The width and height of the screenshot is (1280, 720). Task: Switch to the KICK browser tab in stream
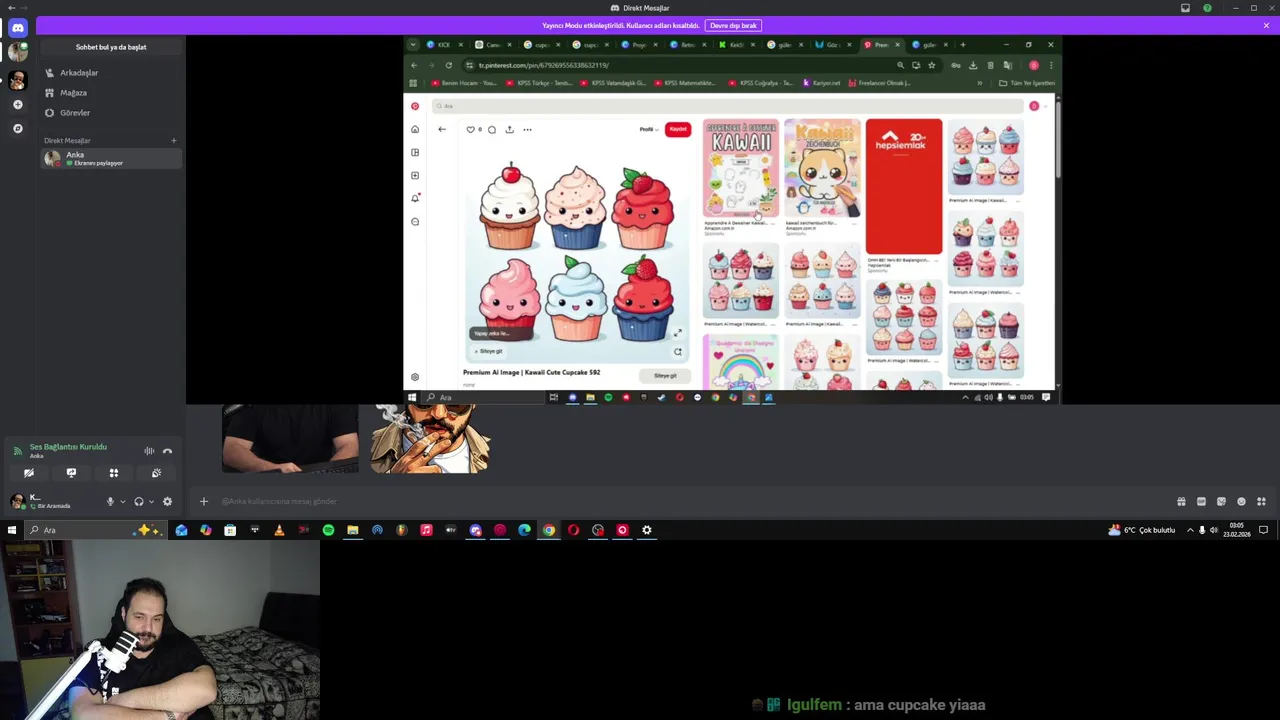pyautogui.click(x=445, y=45)
